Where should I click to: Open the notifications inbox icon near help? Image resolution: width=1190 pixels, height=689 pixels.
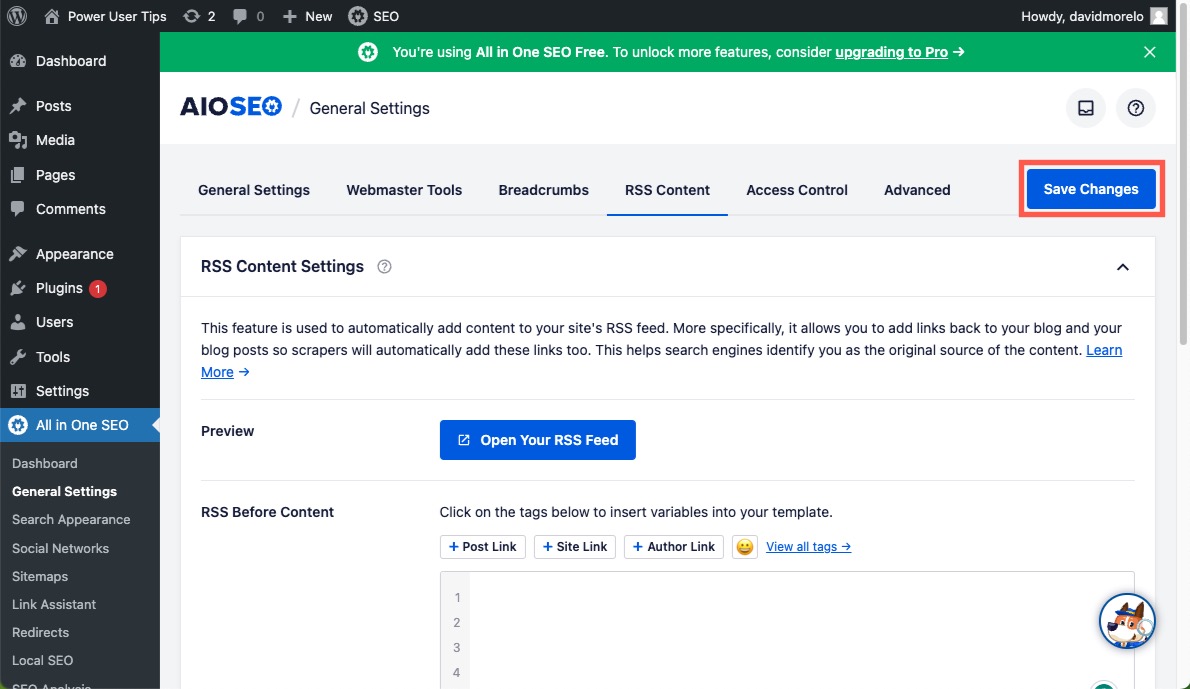pyautogui.click(x=1086, y=108)
